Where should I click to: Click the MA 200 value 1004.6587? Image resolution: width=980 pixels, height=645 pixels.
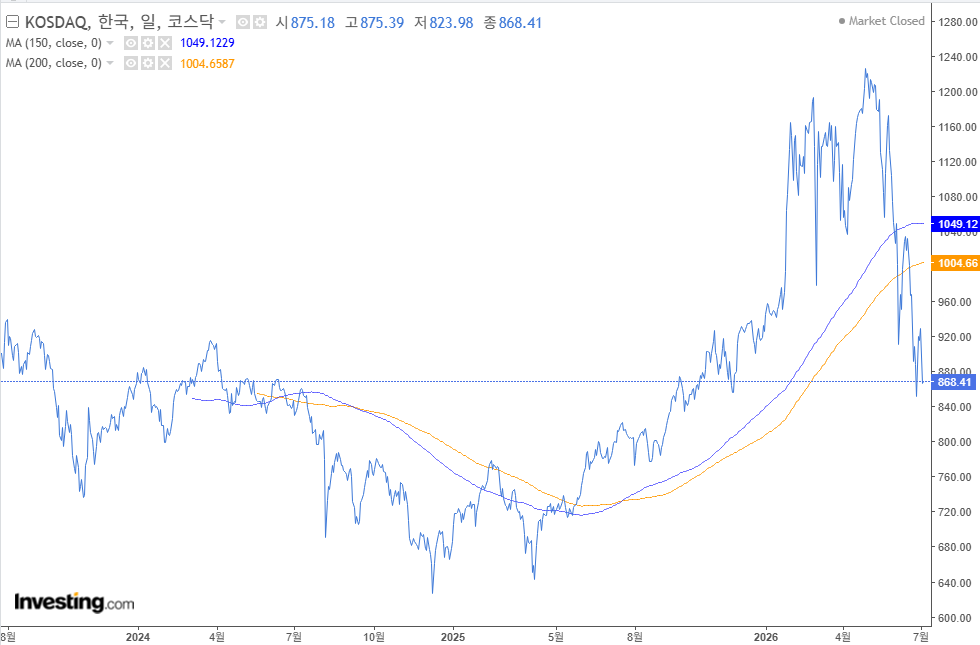pyautogui.click(x=208, y=64)
